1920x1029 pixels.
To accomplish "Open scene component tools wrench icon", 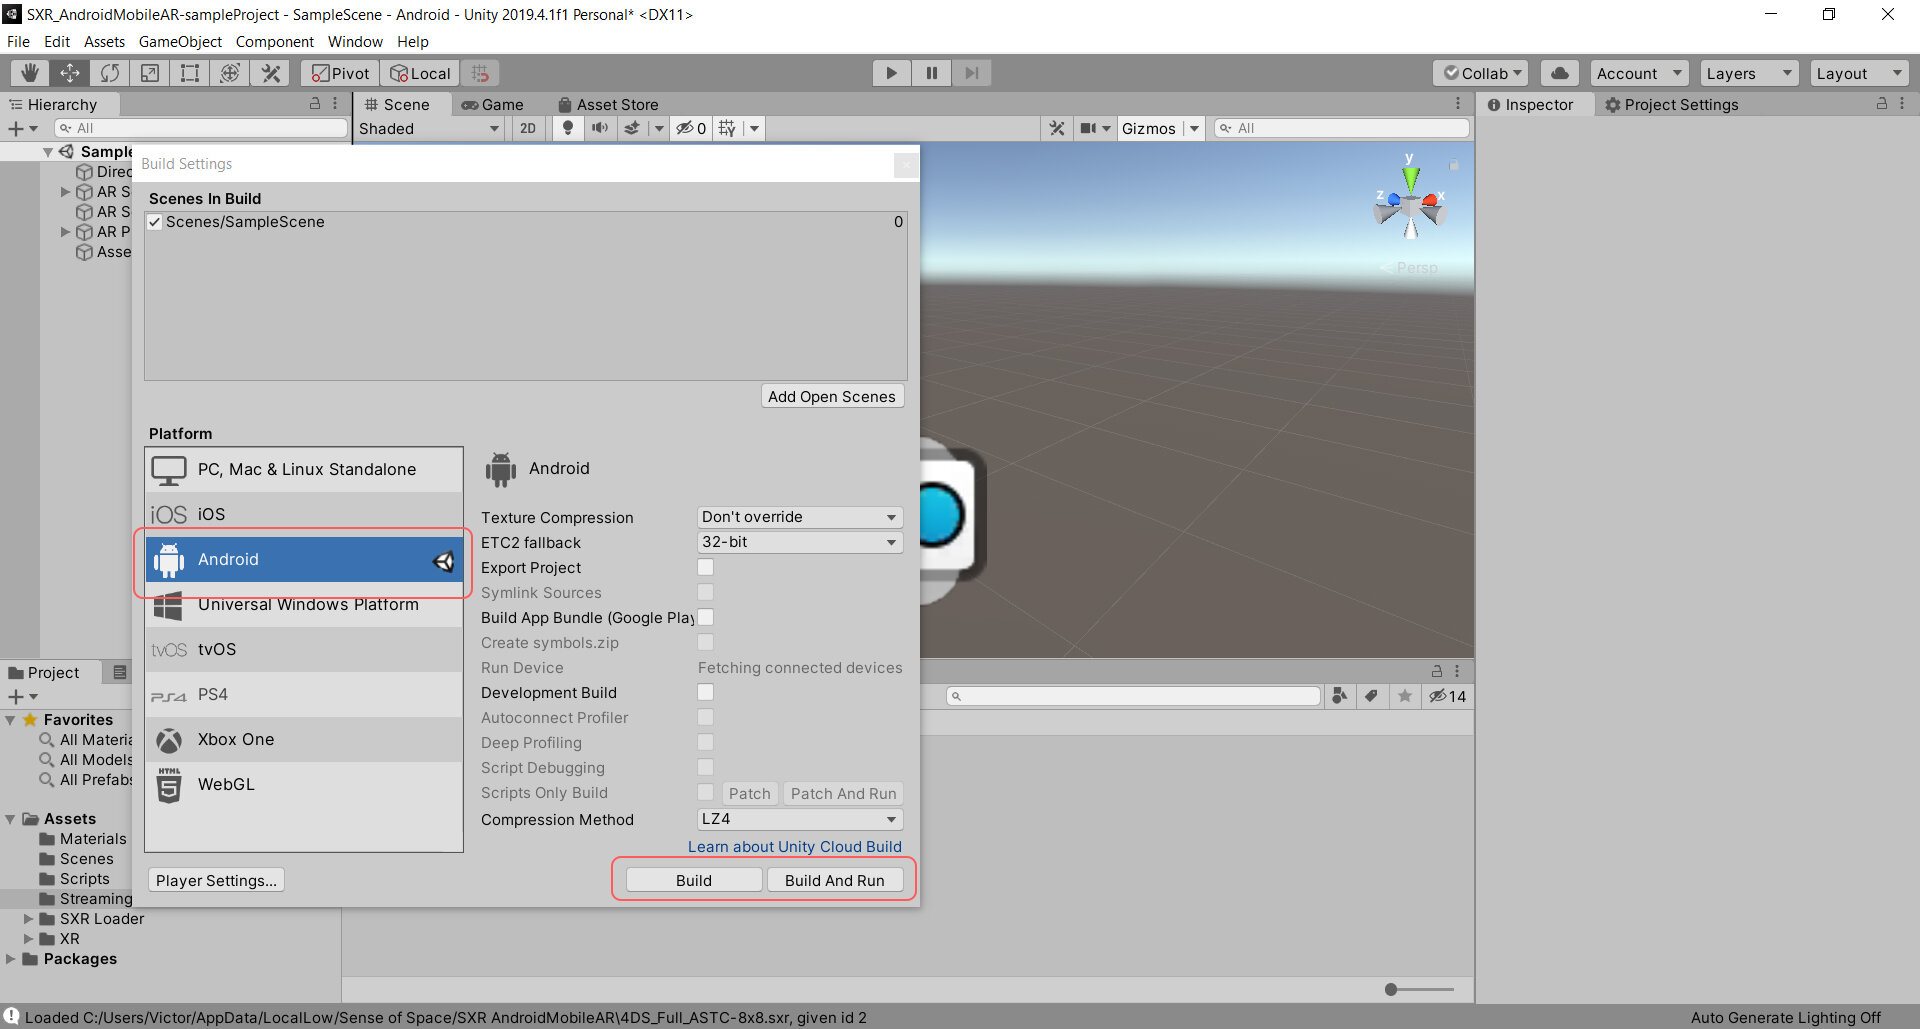I will point(1057,128).
